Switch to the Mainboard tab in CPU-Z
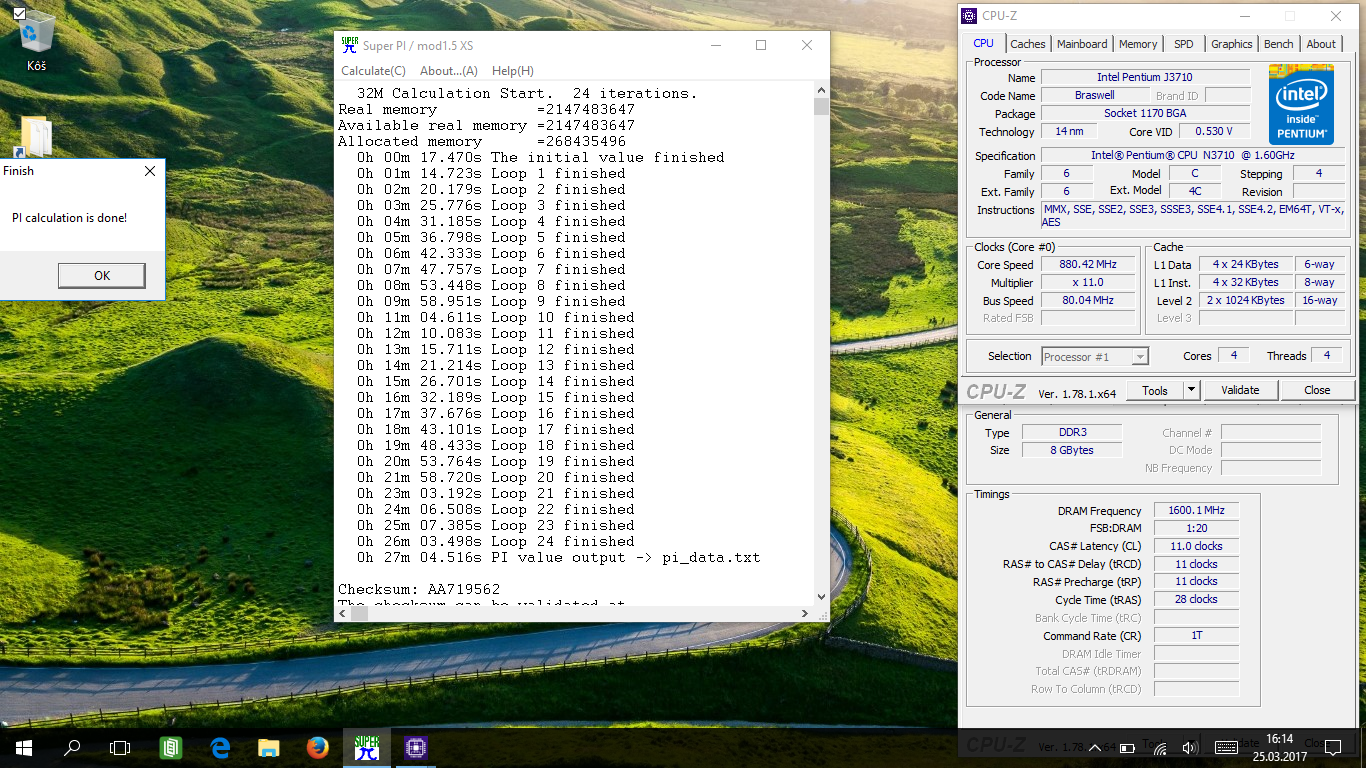This screenshot has height=768, width=1366. click(1082, 44)
